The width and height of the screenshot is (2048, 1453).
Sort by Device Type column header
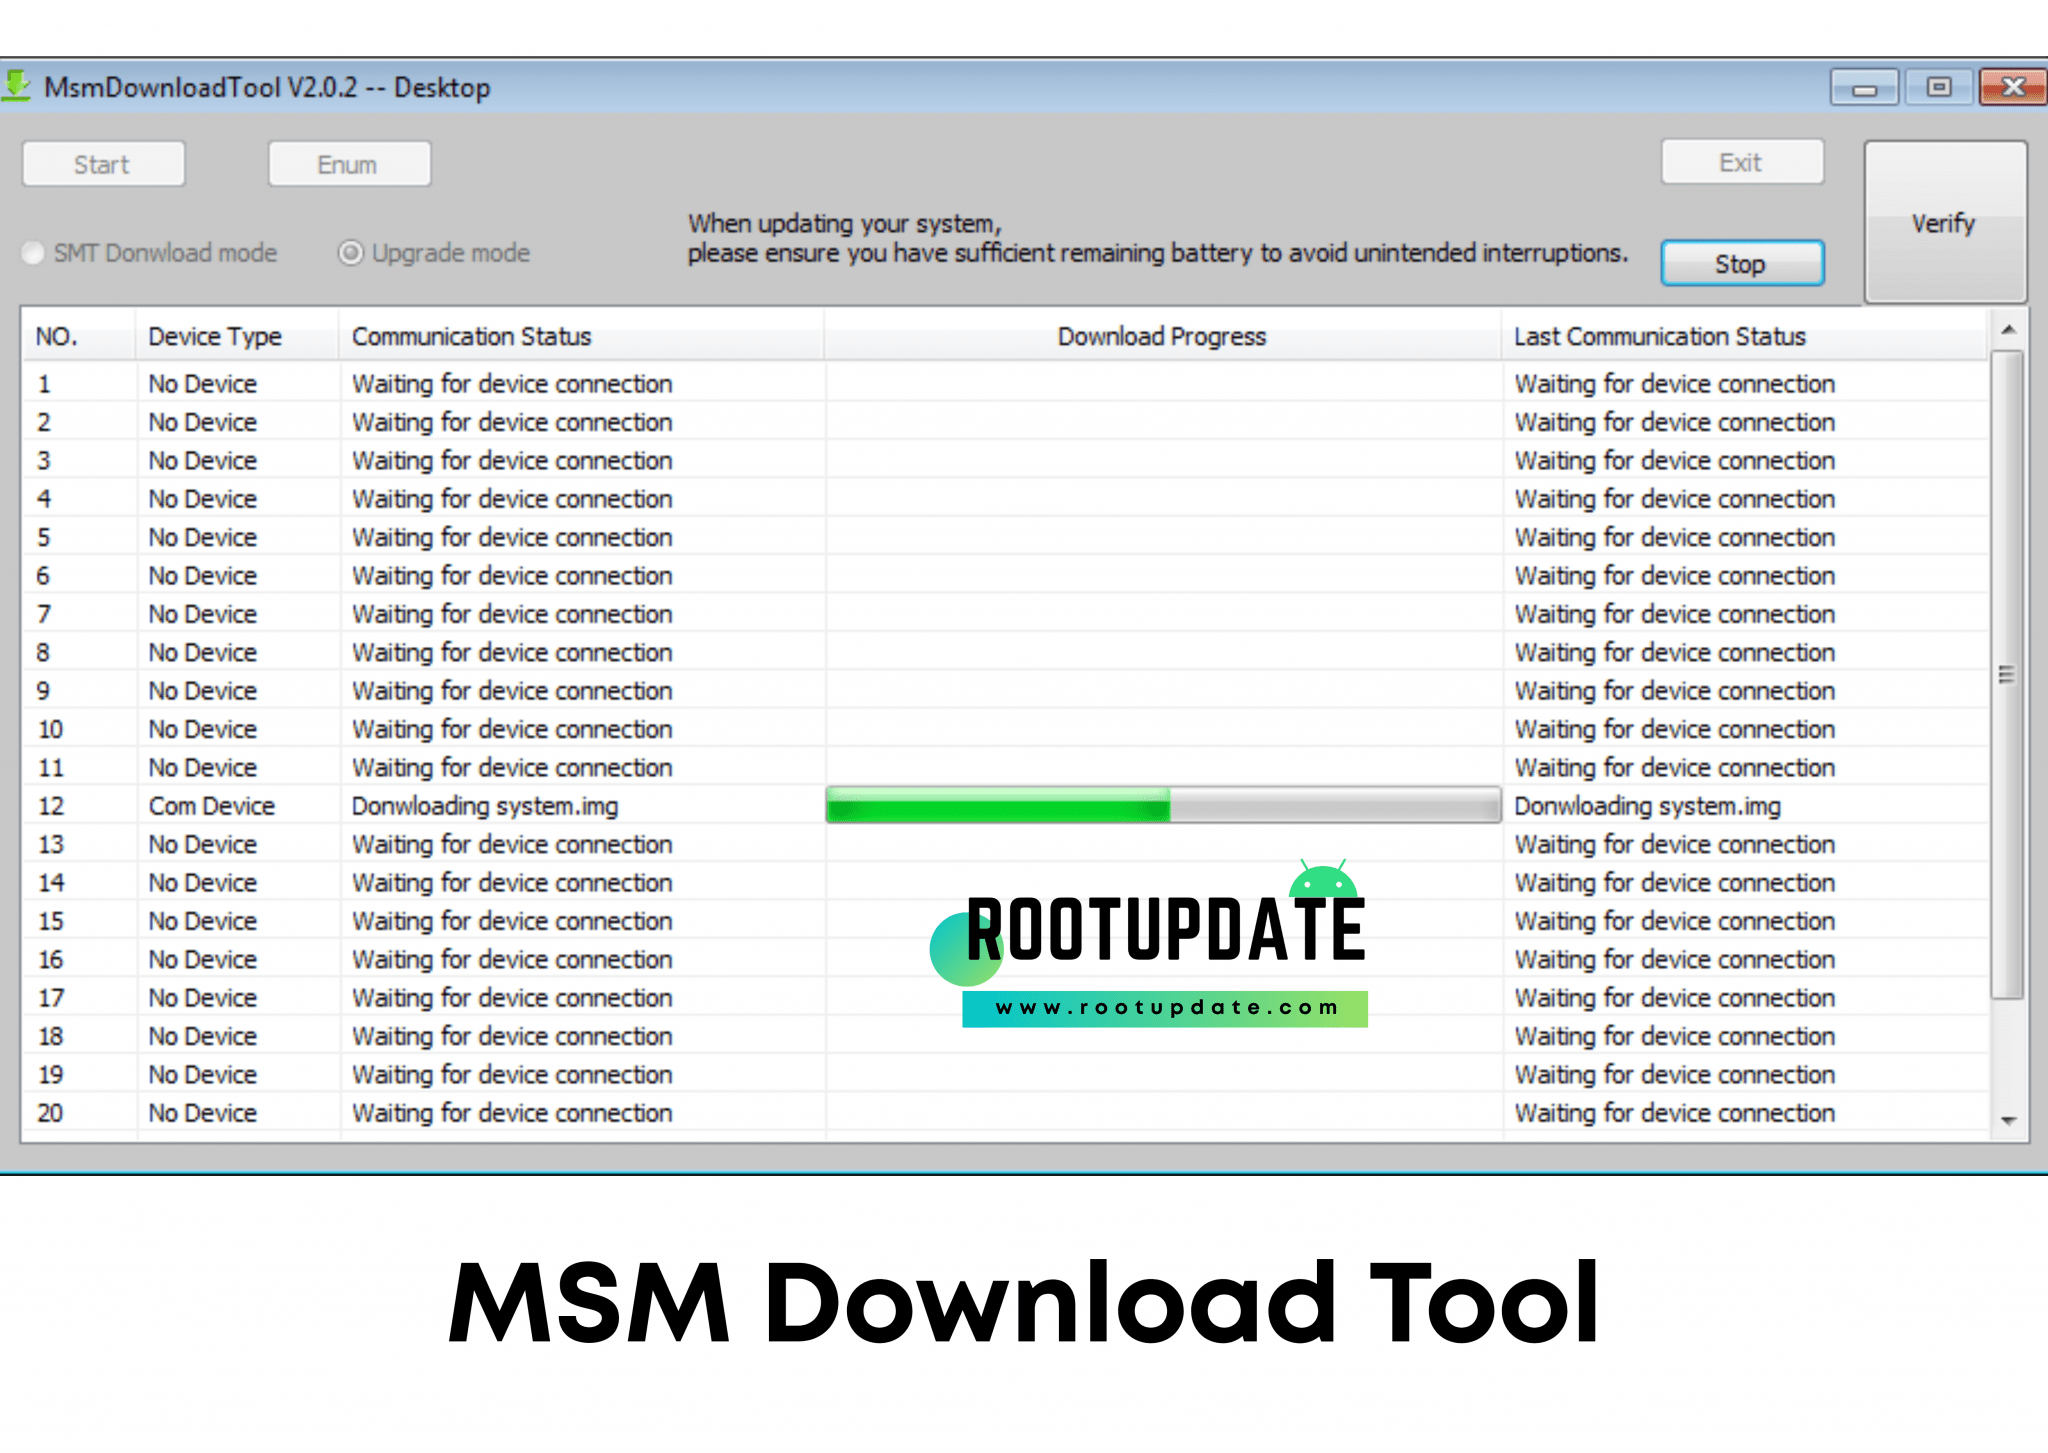[237, 336]
